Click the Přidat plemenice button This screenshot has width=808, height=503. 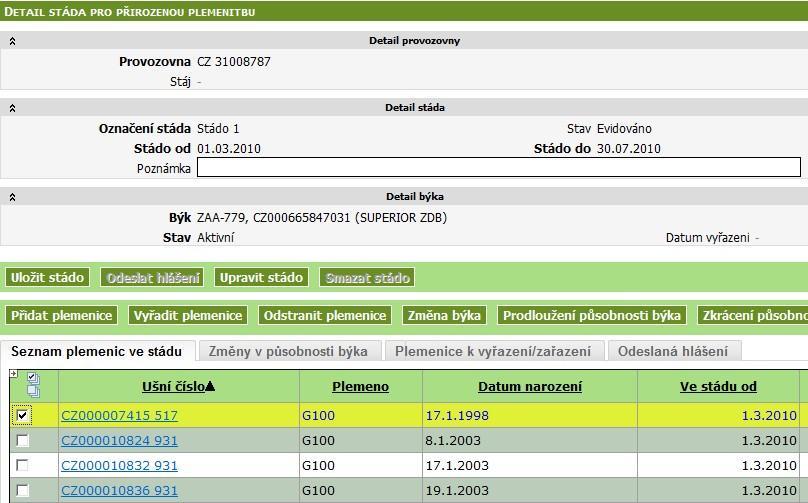click(x=62, y=315)
